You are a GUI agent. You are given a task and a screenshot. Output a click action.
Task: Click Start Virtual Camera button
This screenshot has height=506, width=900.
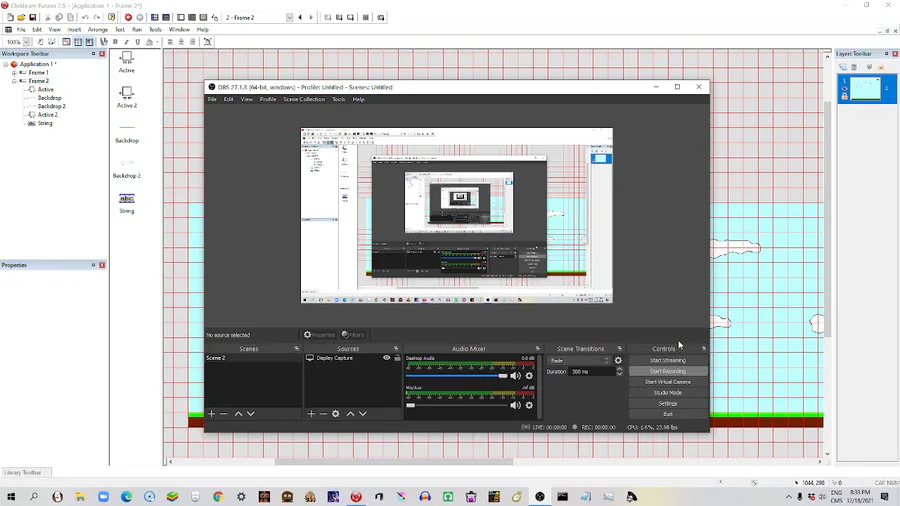668,382
